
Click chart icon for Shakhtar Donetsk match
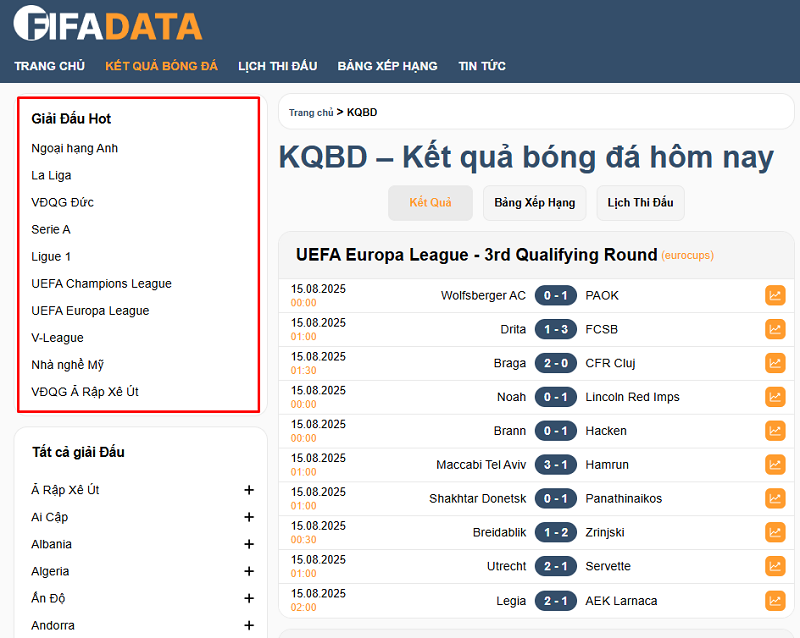point(775,499)
